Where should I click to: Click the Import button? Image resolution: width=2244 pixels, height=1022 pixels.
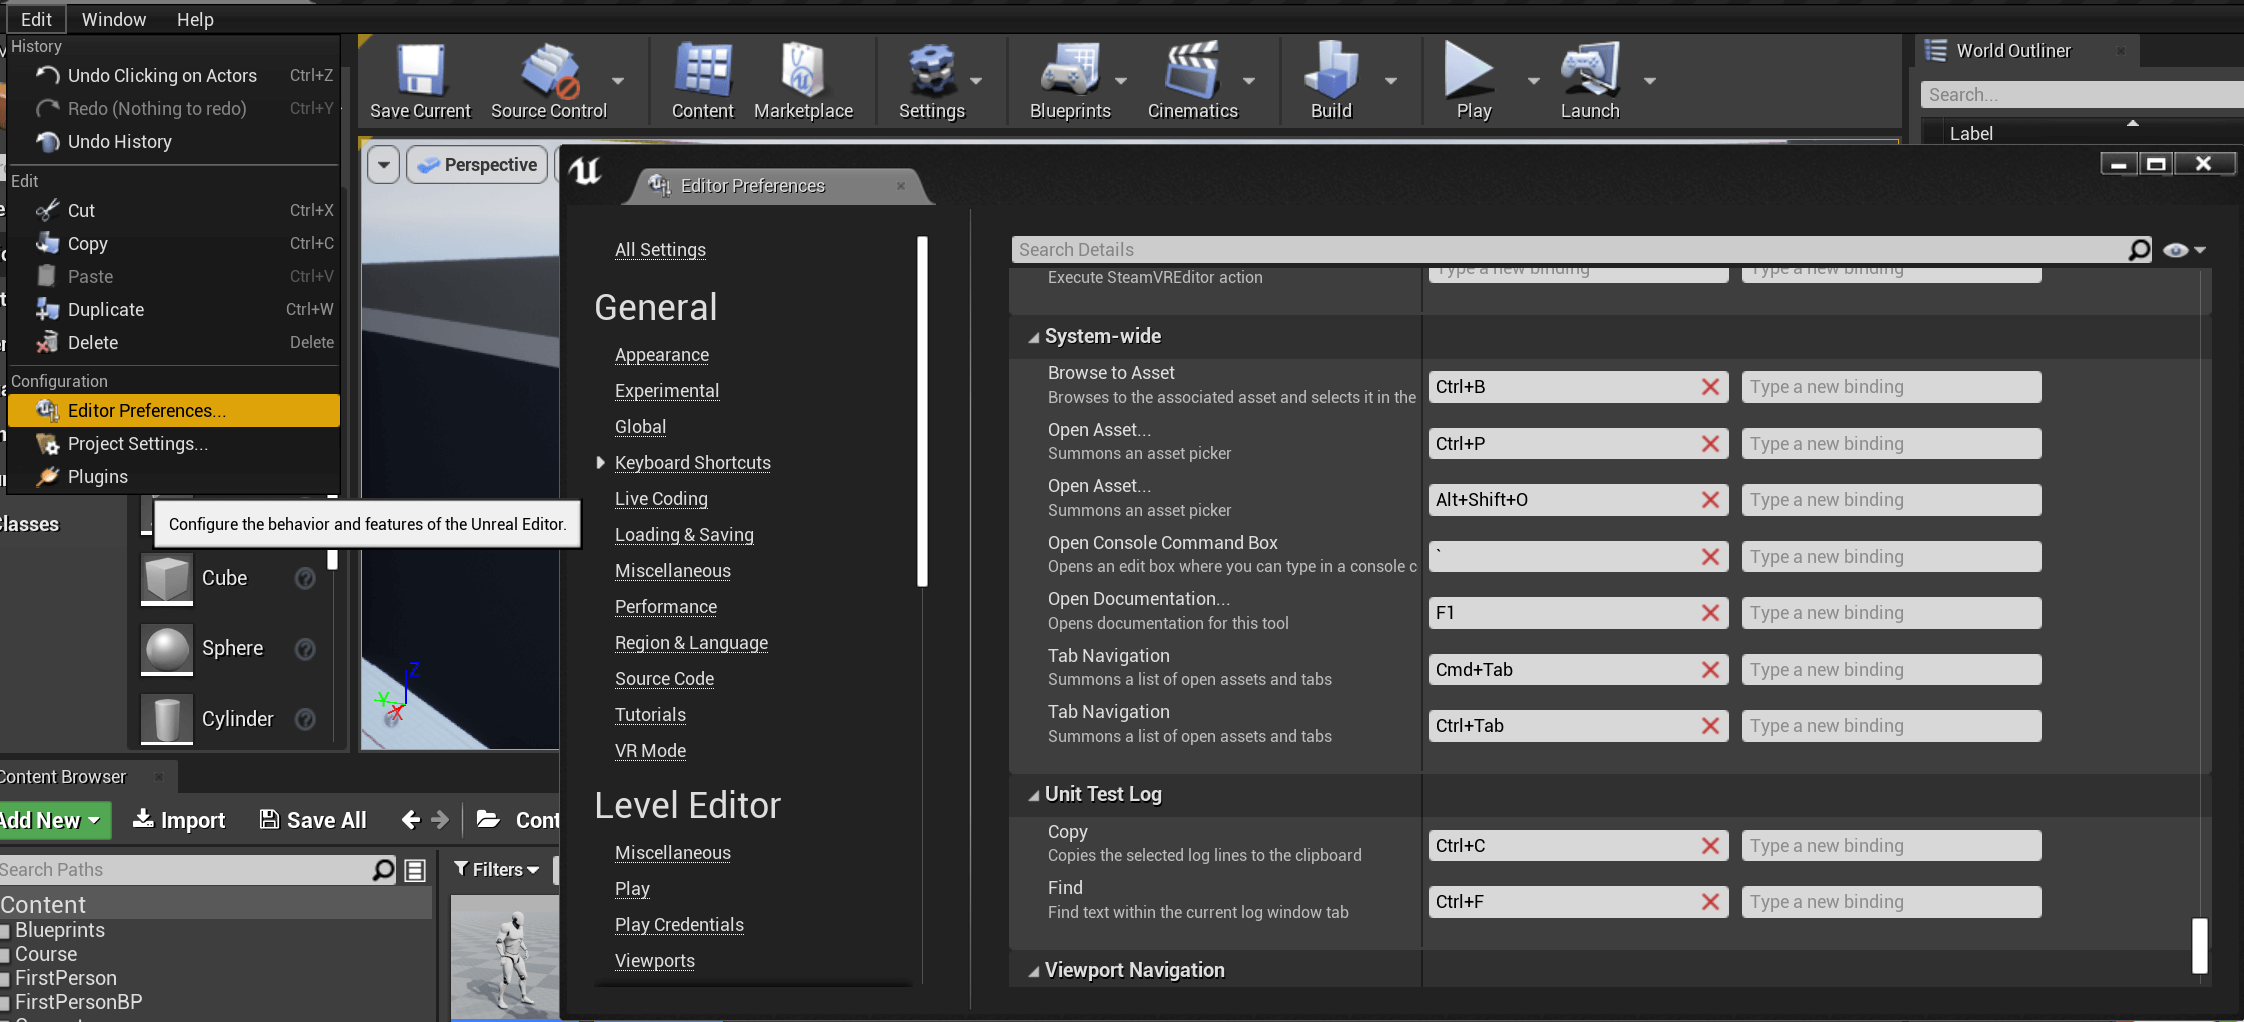(x=179, y=821)
